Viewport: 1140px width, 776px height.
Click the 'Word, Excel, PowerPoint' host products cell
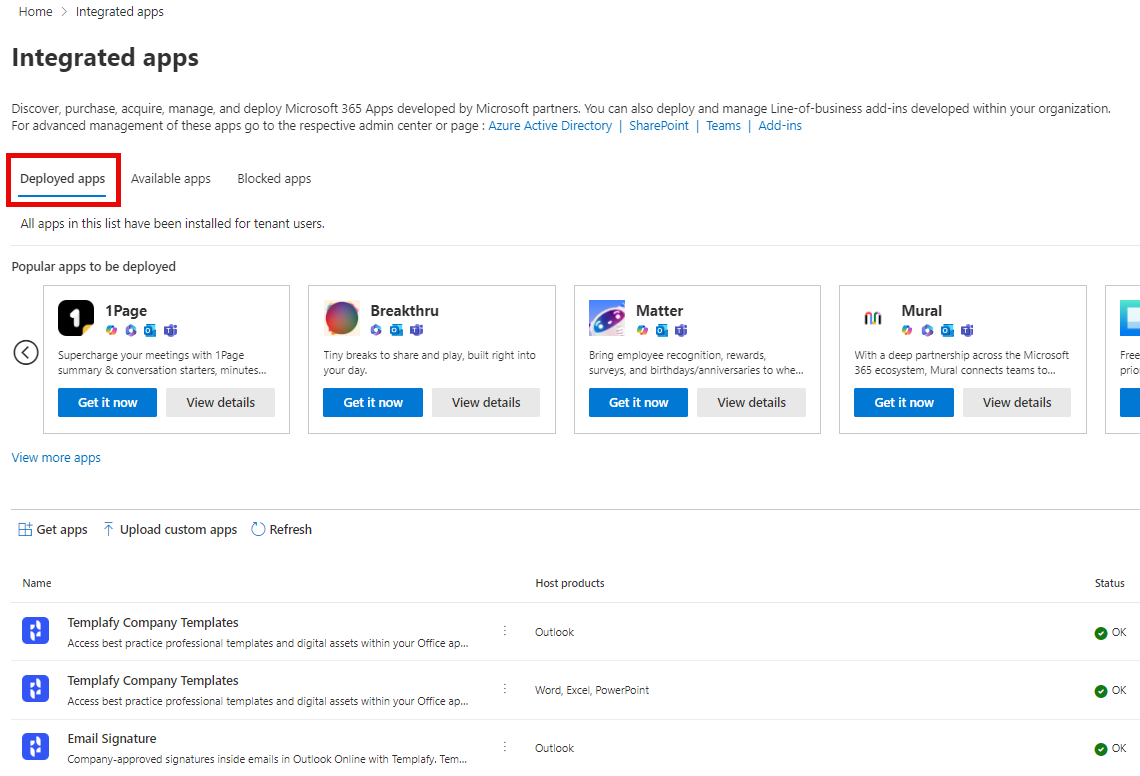tap(592, 691)
